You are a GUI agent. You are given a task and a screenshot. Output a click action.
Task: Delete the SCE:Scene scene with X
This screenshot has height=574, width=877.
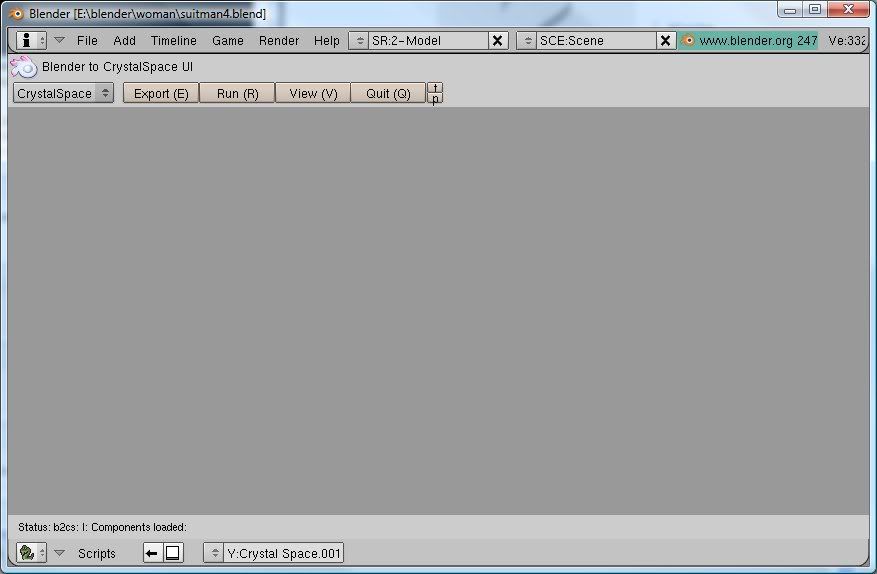(666, 40)
